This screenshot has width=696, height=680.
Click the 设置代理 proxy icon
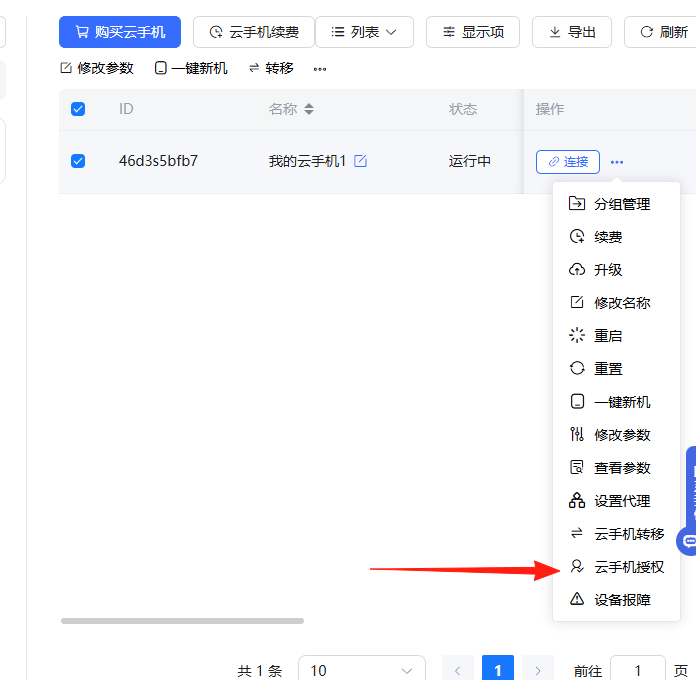tap(577, 501)
